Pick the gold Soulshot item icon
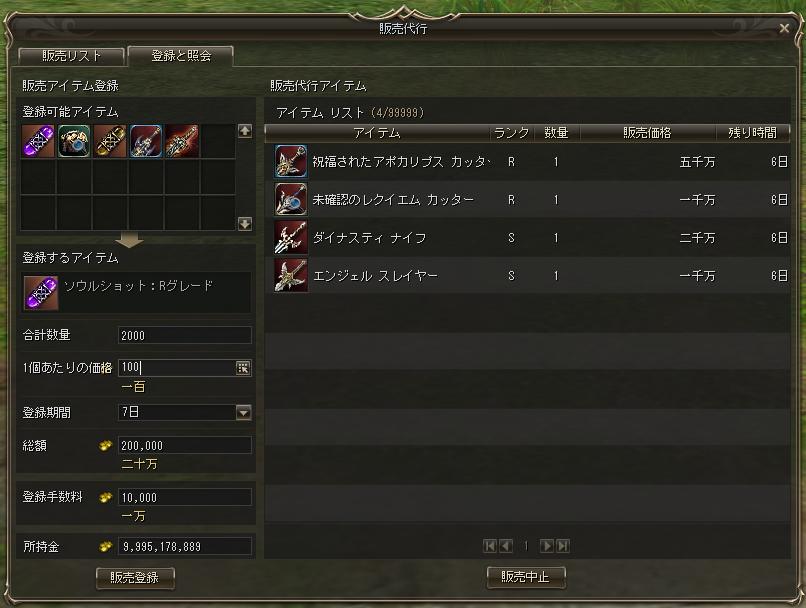Image resolution: width=806 pixels, height=608 pixels. pyautogui.click(x=110, y=141)
